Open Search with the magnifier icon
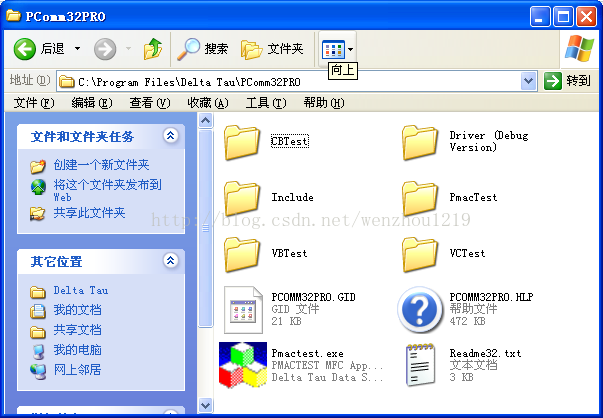 click(x=202, y=49)
